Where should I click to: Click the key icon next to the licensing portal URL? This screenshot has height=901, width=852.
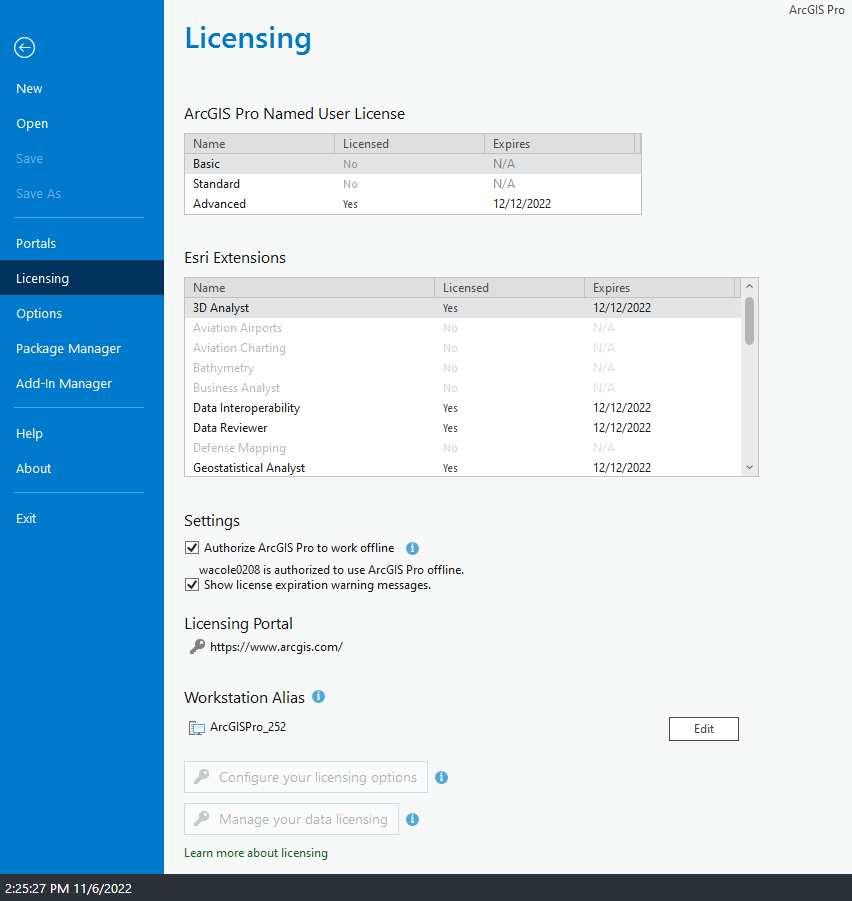click(194, 646)
